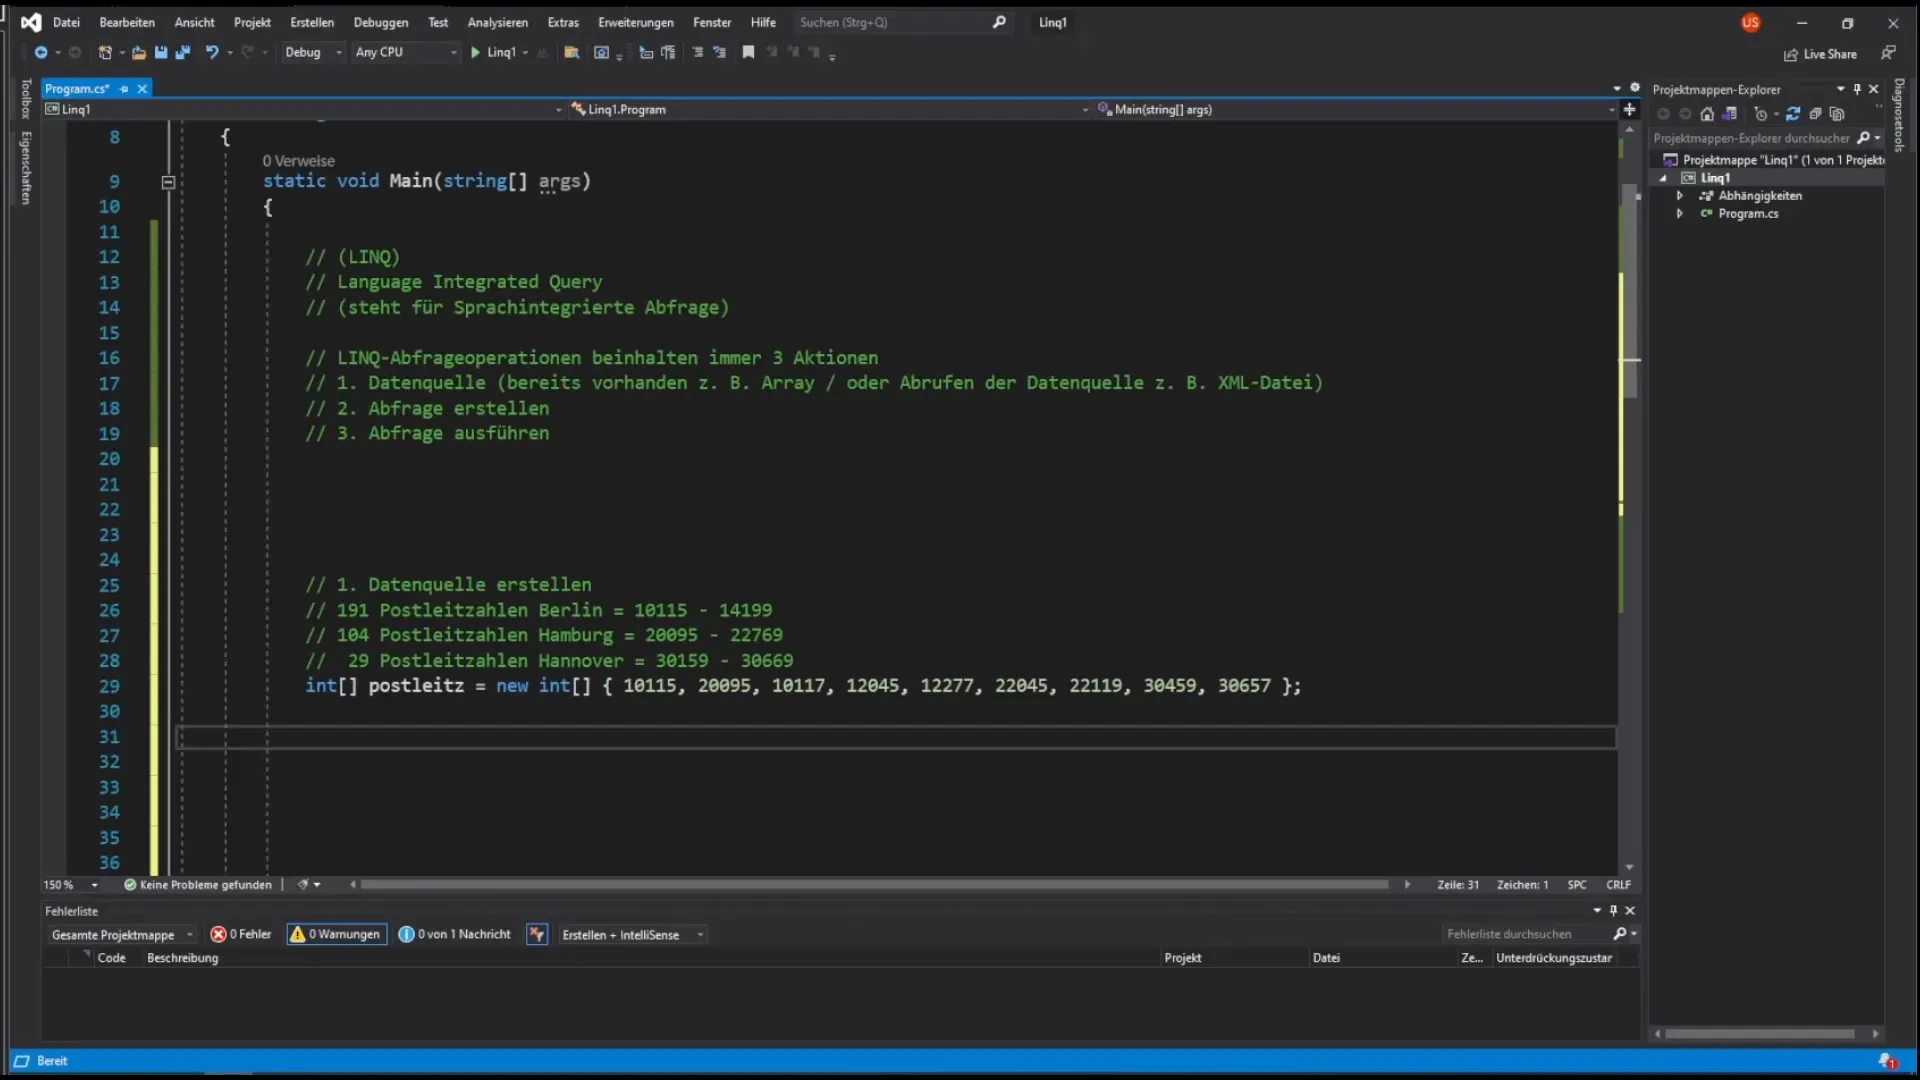This screenshot has width=1920, height=1080.
Task: Open the Erweiterungen menu
Action: coord(636,22)
